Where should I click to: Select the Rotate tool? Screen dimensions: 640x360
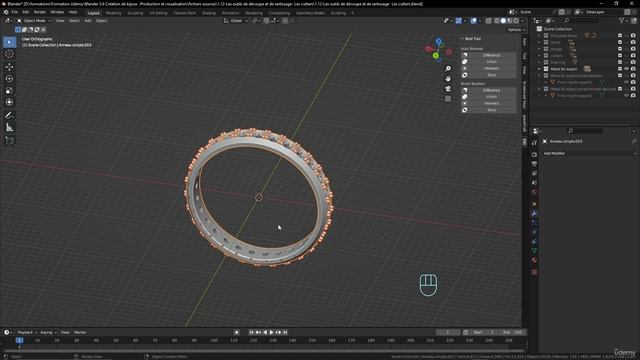pos(9,79)
